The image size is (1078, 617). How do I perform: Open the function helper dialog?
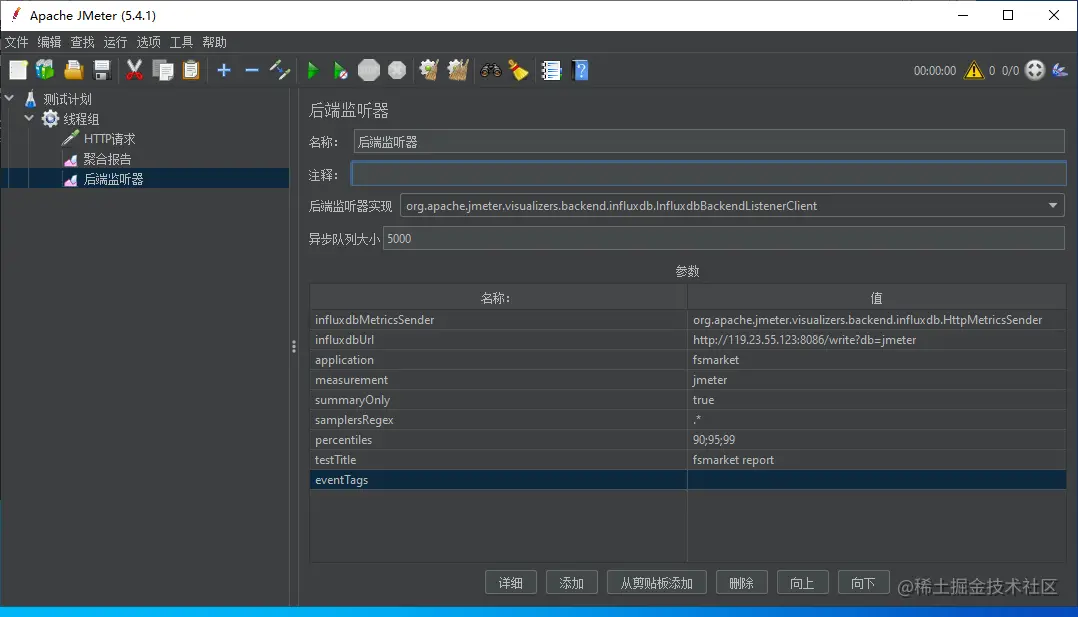click(x=551, y=70)
